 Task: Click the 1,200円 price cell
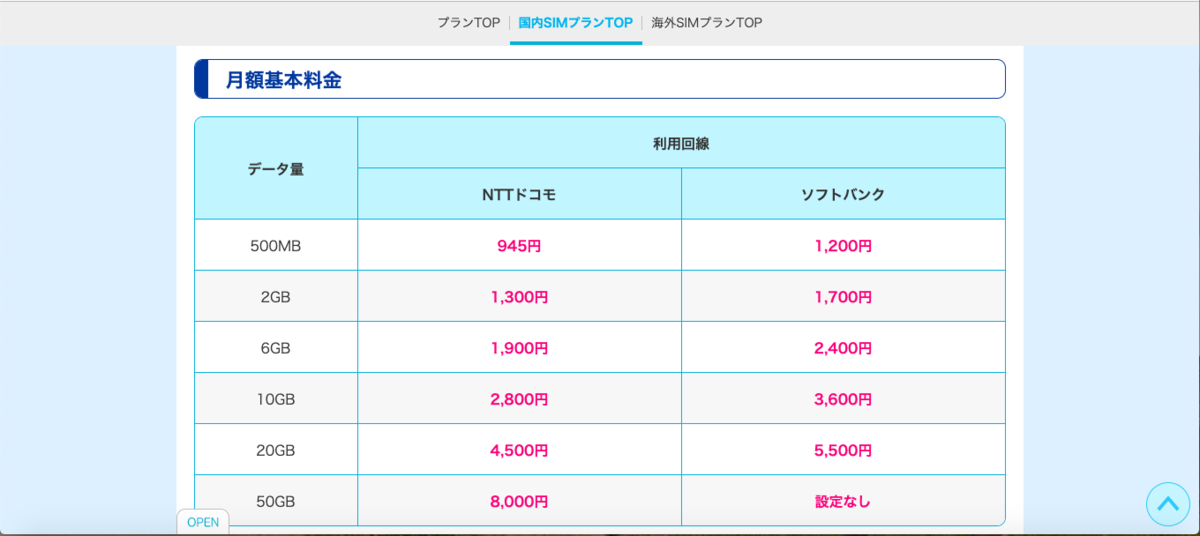843,245
